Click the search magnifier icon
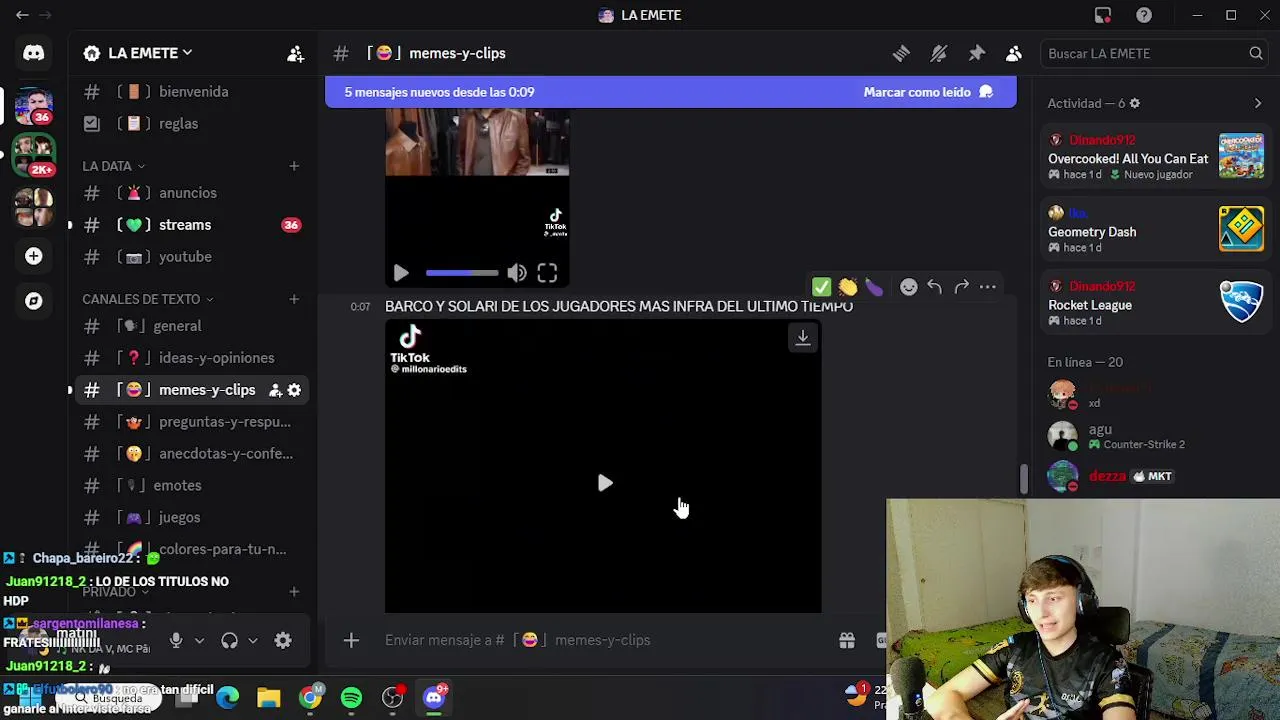Image resolution: width=1280 pixels, height=720 pixels. point(1256,53)
